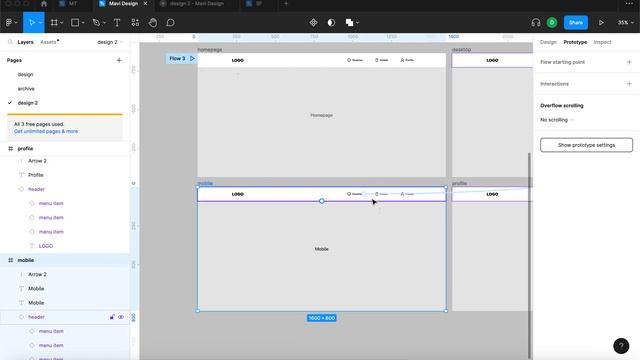
Task: Open the Move tool dropdown arrow
Action: point(40,23)
